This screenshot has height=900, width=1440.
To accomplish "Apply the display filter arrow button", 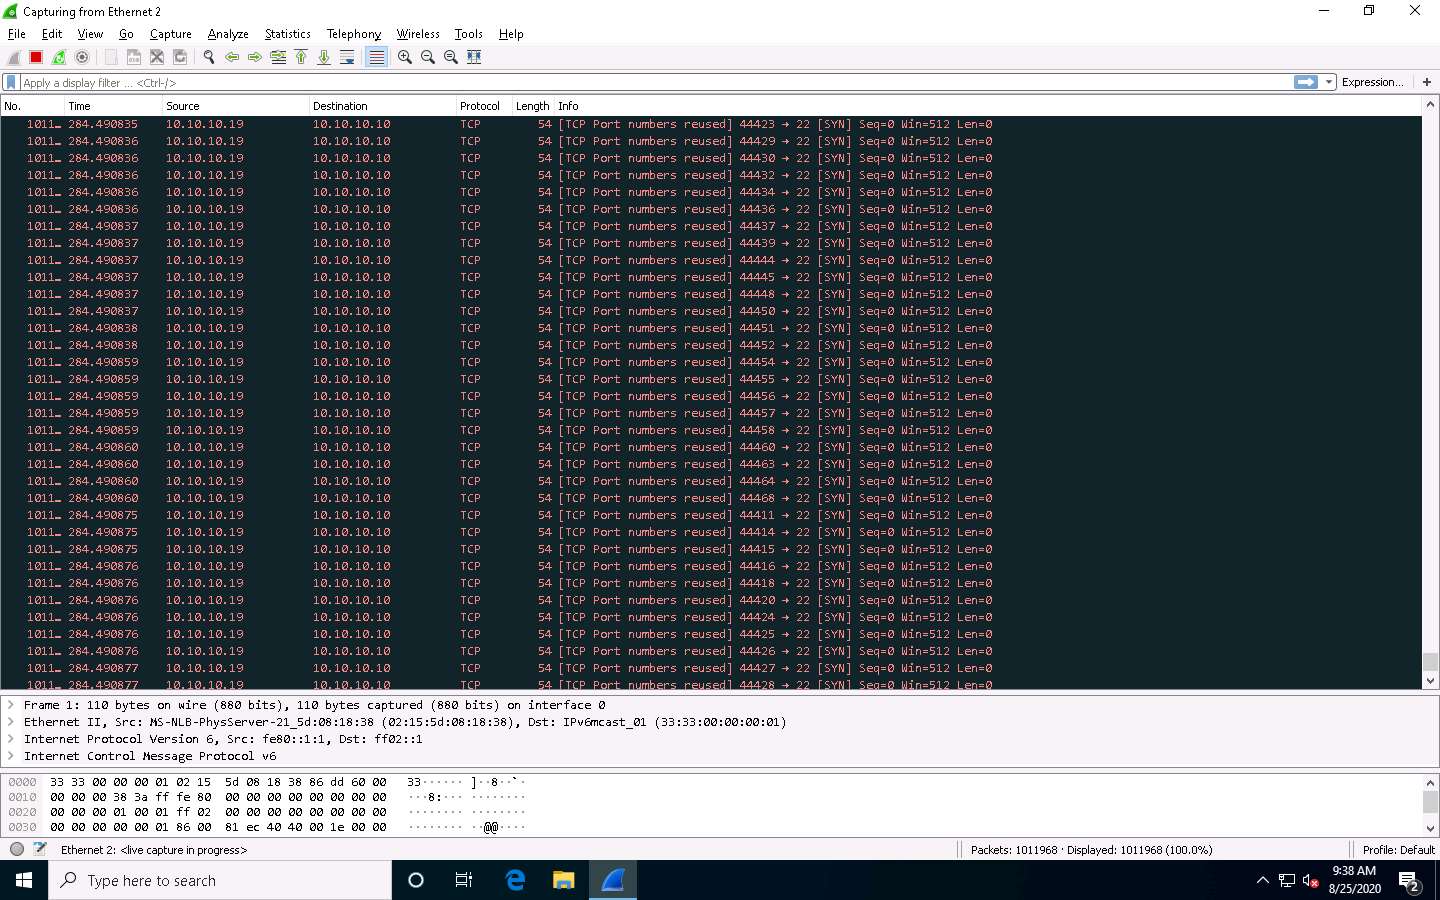I will pos(1306,82).
